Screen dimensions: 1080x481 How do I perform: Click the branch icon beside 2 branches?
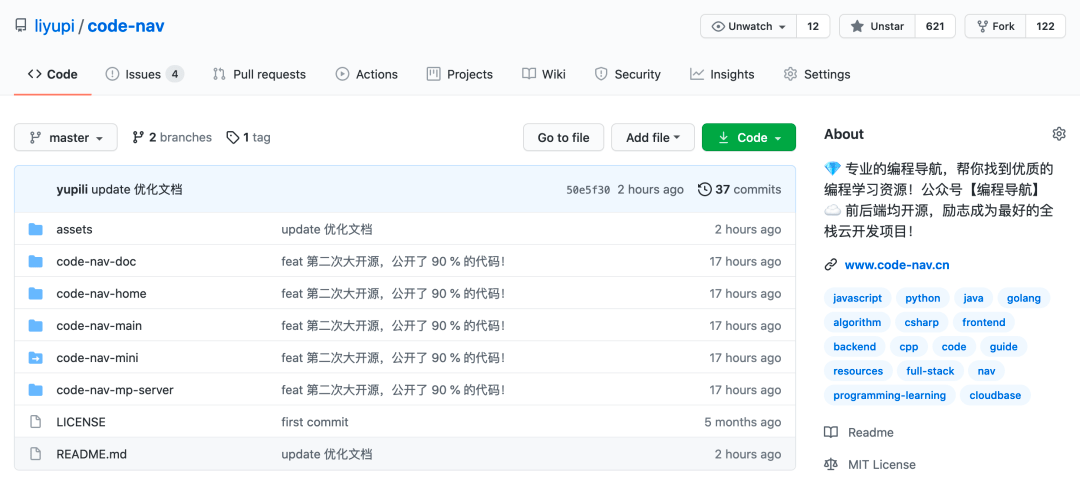pos(139,138)
